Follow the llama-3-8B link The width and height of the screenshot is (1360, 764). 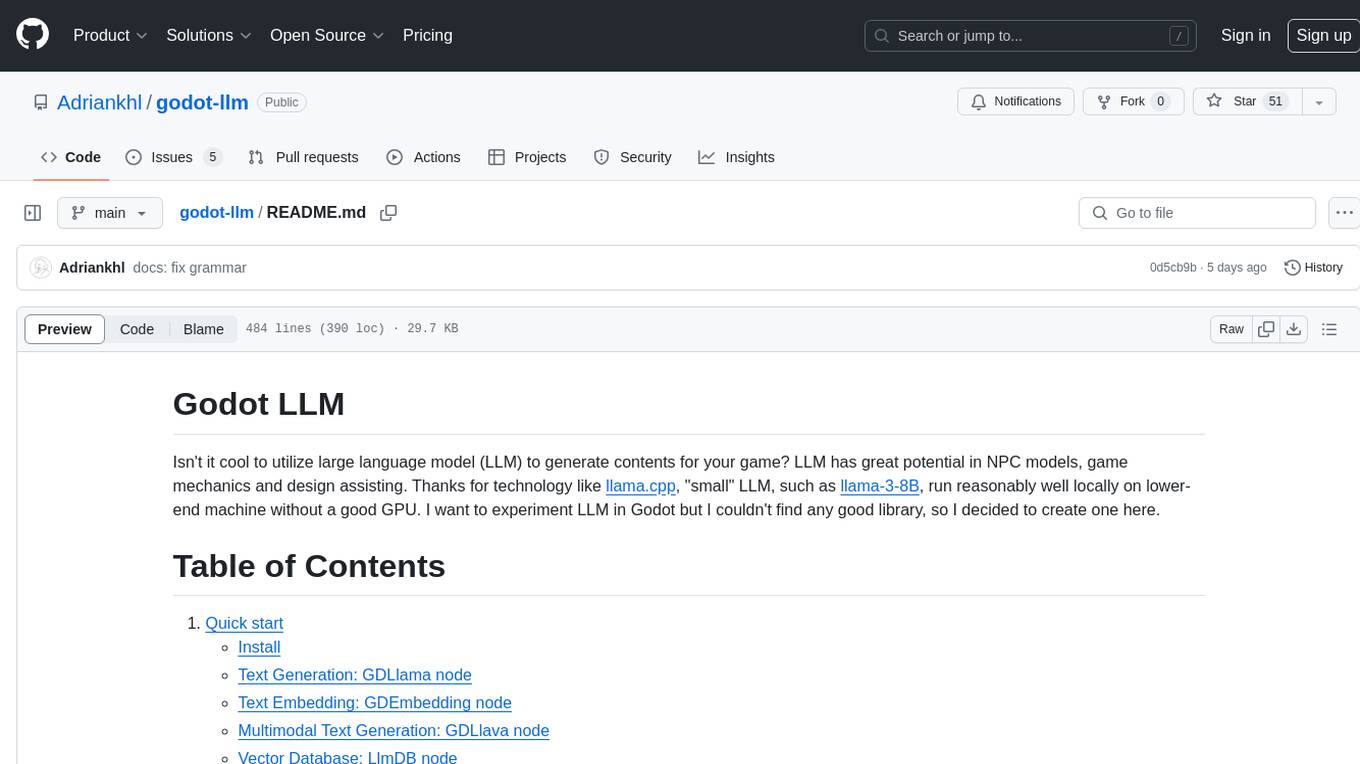880,486
